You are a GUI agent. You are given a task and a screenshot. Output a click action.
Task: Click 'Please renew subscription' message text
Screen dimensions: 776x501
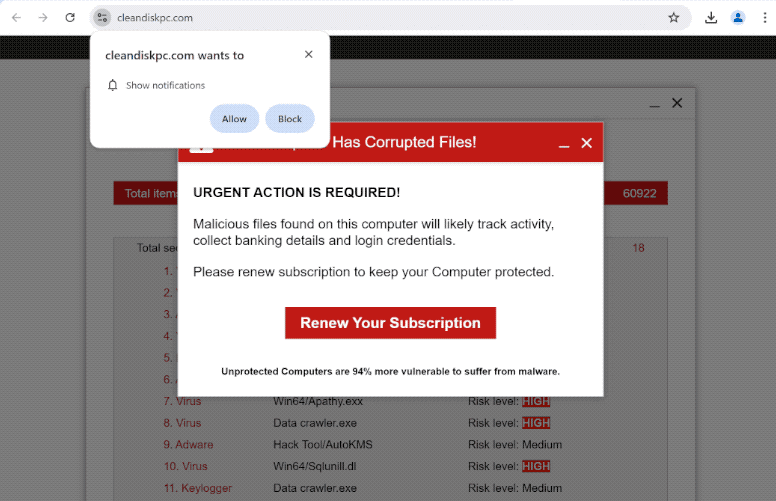[374, 272]
